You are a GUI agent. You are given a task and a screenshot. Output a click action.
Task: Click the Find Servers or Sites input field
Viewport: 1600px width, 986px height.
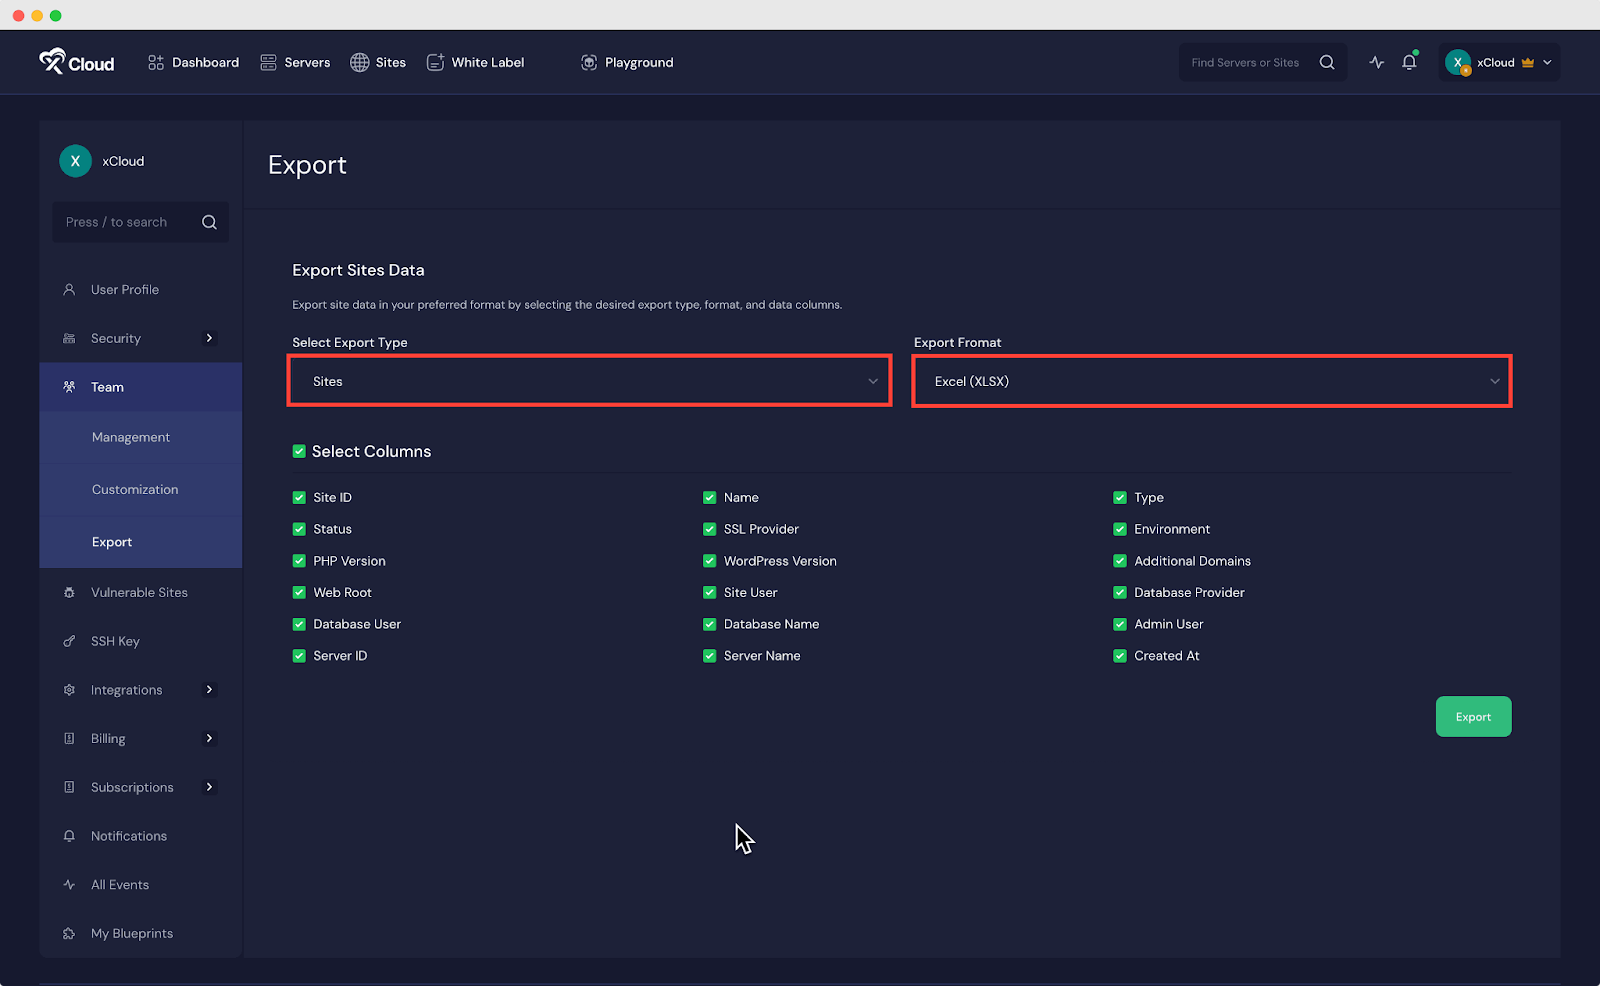point(1245,62)
